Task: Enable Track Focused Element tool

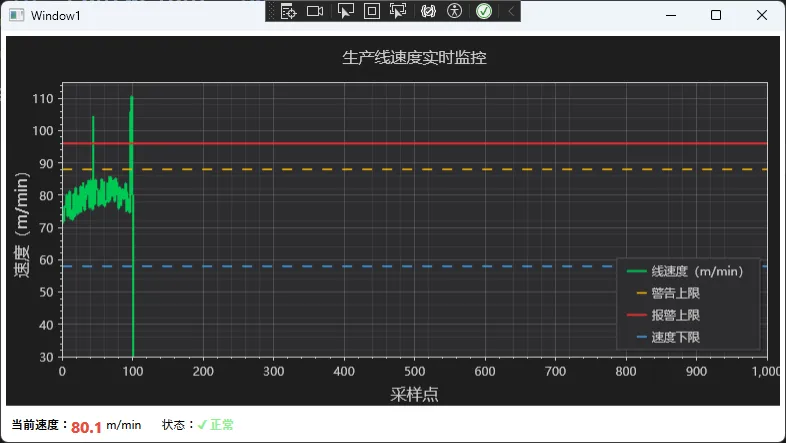Action: pyautogui.click(x=398, y=11)
